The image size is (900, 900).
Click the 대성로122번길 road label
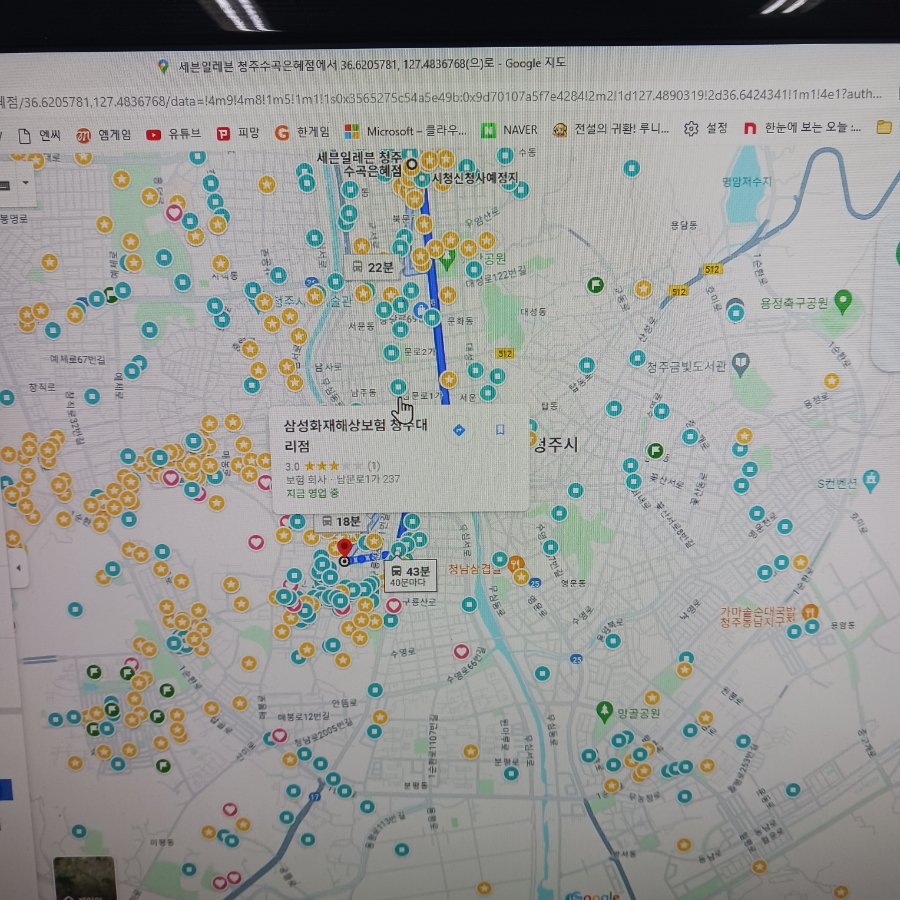point(496,276)
